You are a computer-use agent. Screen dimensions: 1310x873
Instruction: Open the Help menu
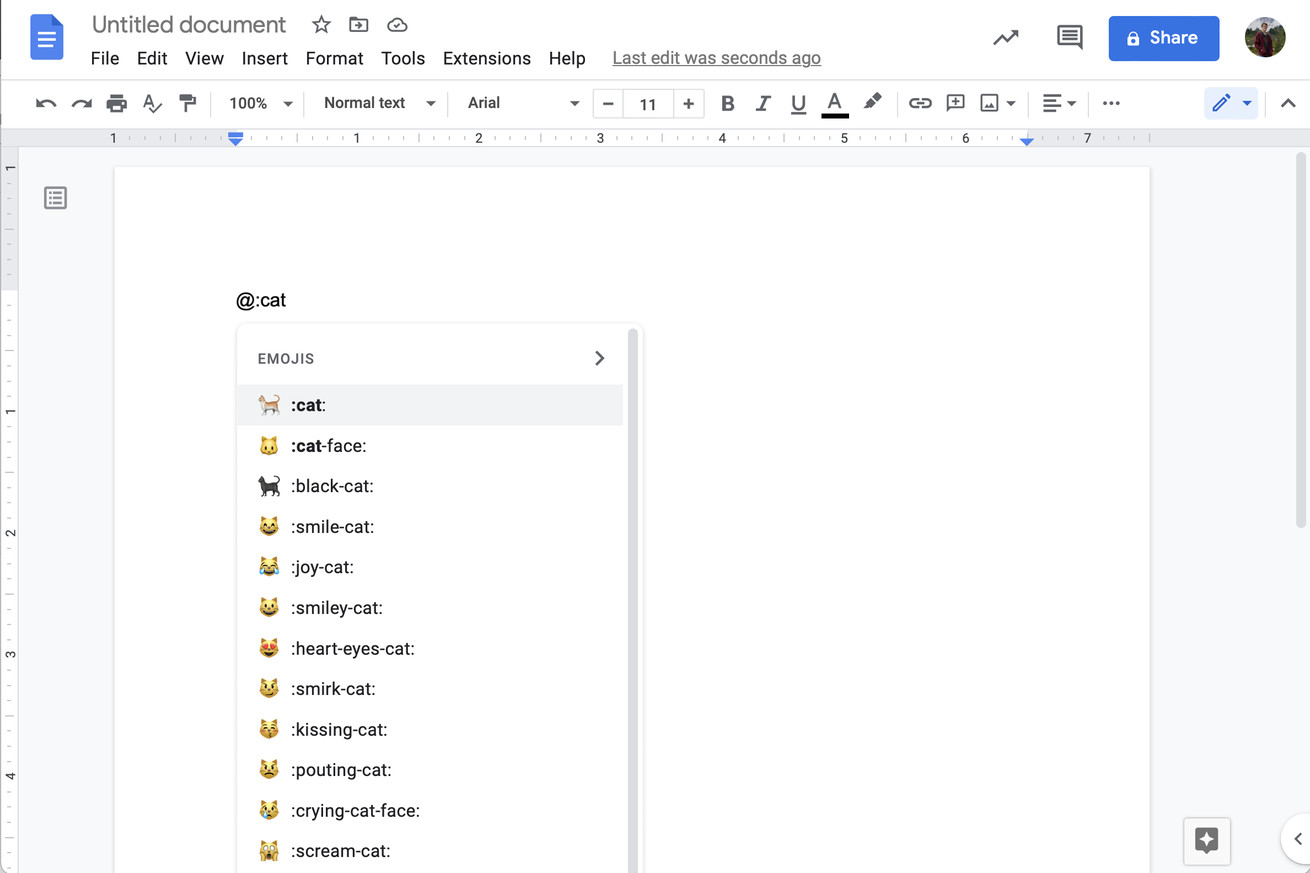pos(567,58)
